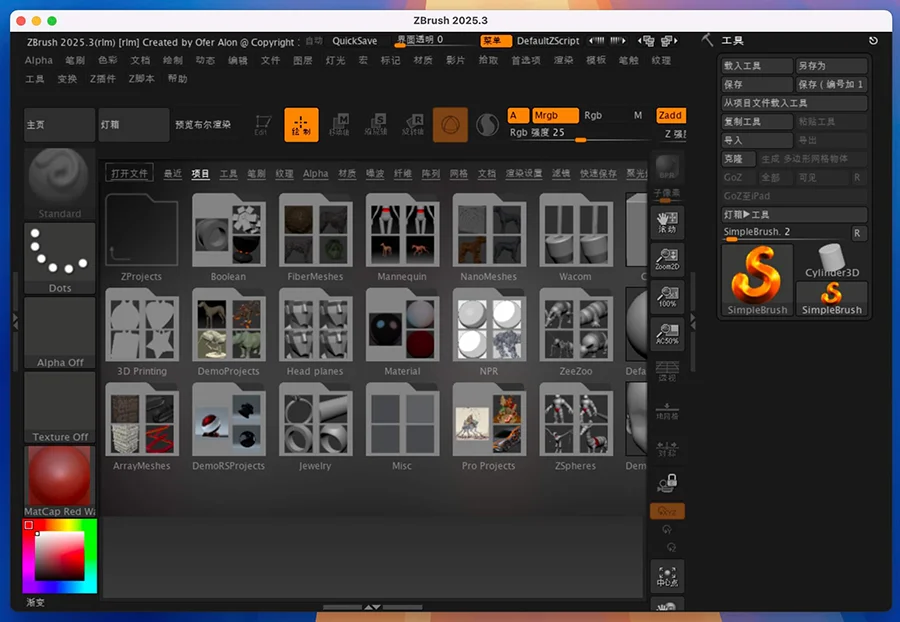Click the 100% actual size icon
900x622 pixels.
click(x=667, y=296)
